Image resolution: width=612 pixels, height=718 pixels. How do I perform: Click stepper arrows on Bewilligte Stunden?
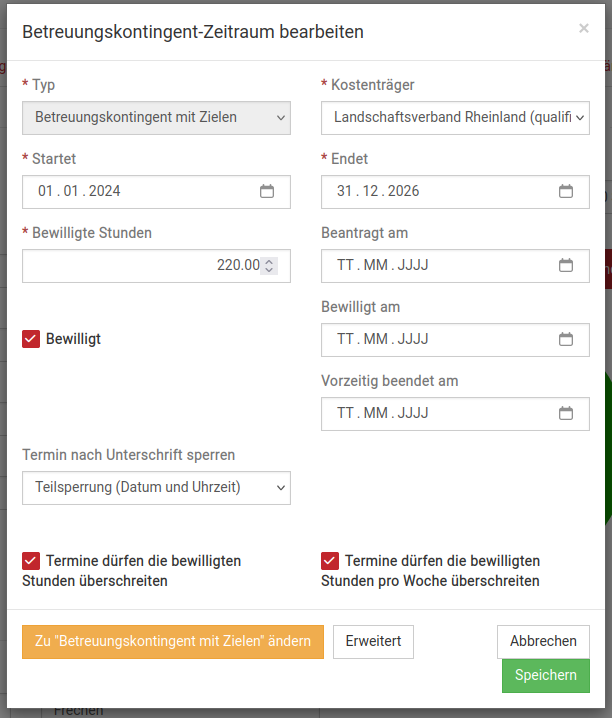[x=269, y=266]
